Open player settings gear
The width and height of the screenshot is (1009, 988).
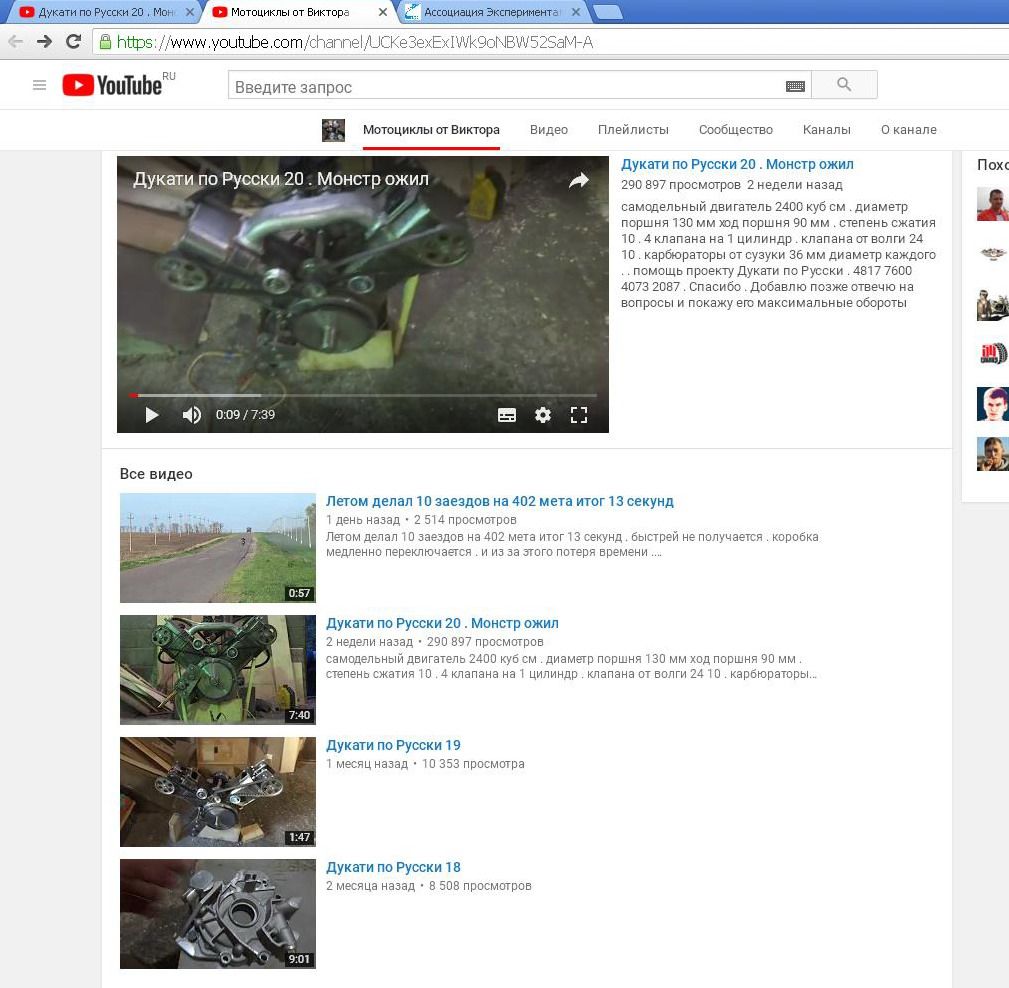543,415
